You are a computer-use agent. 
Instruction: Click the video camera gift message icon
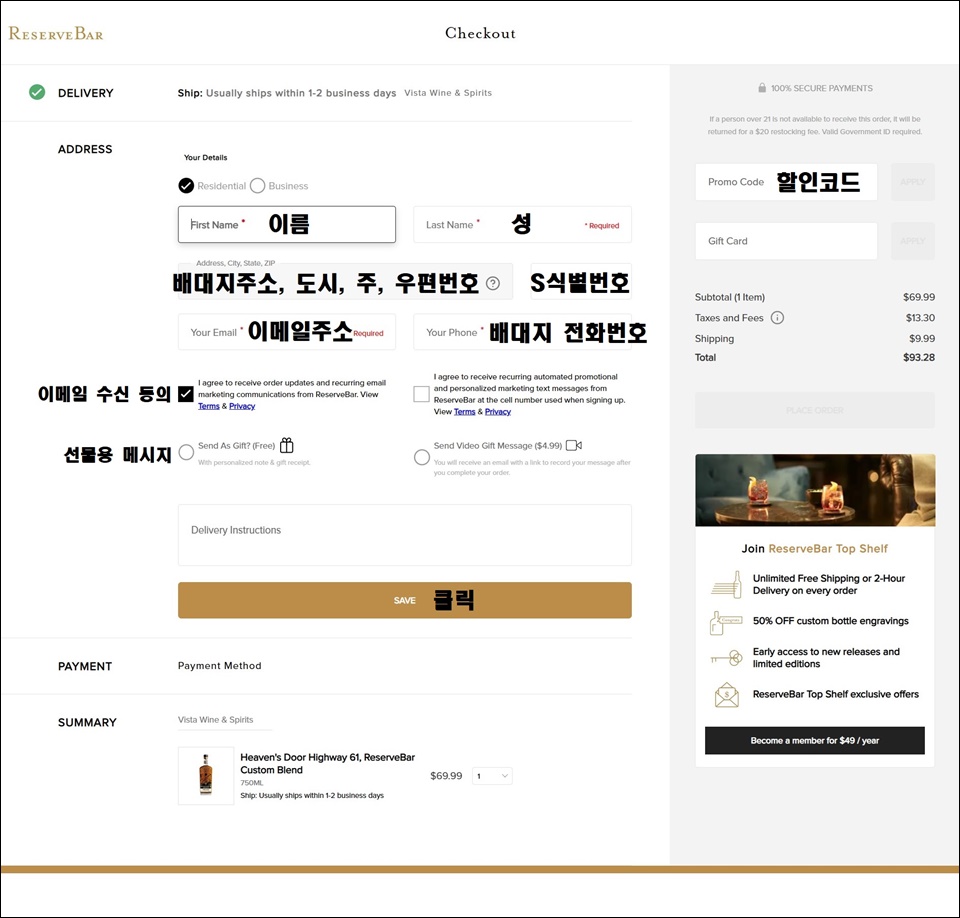[x=574, y=445]
